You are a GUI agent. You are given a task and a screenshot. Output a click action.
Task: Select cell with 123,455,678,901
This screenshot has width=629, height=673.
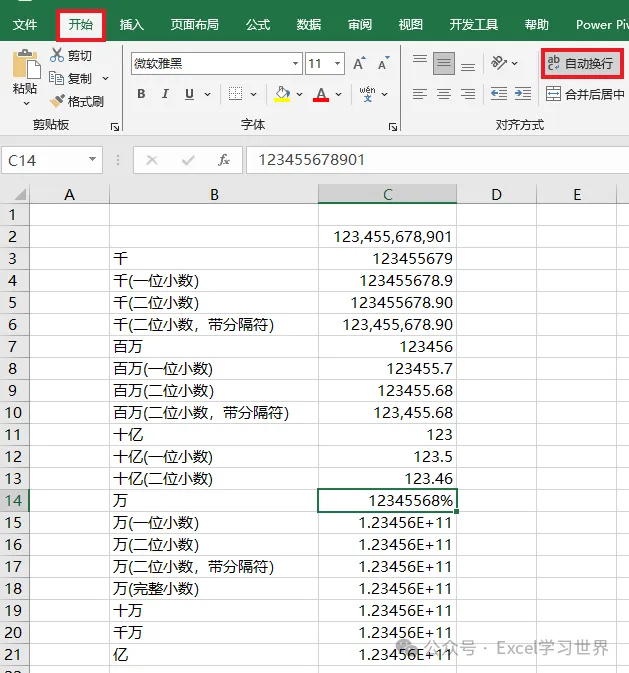point(387,236)
